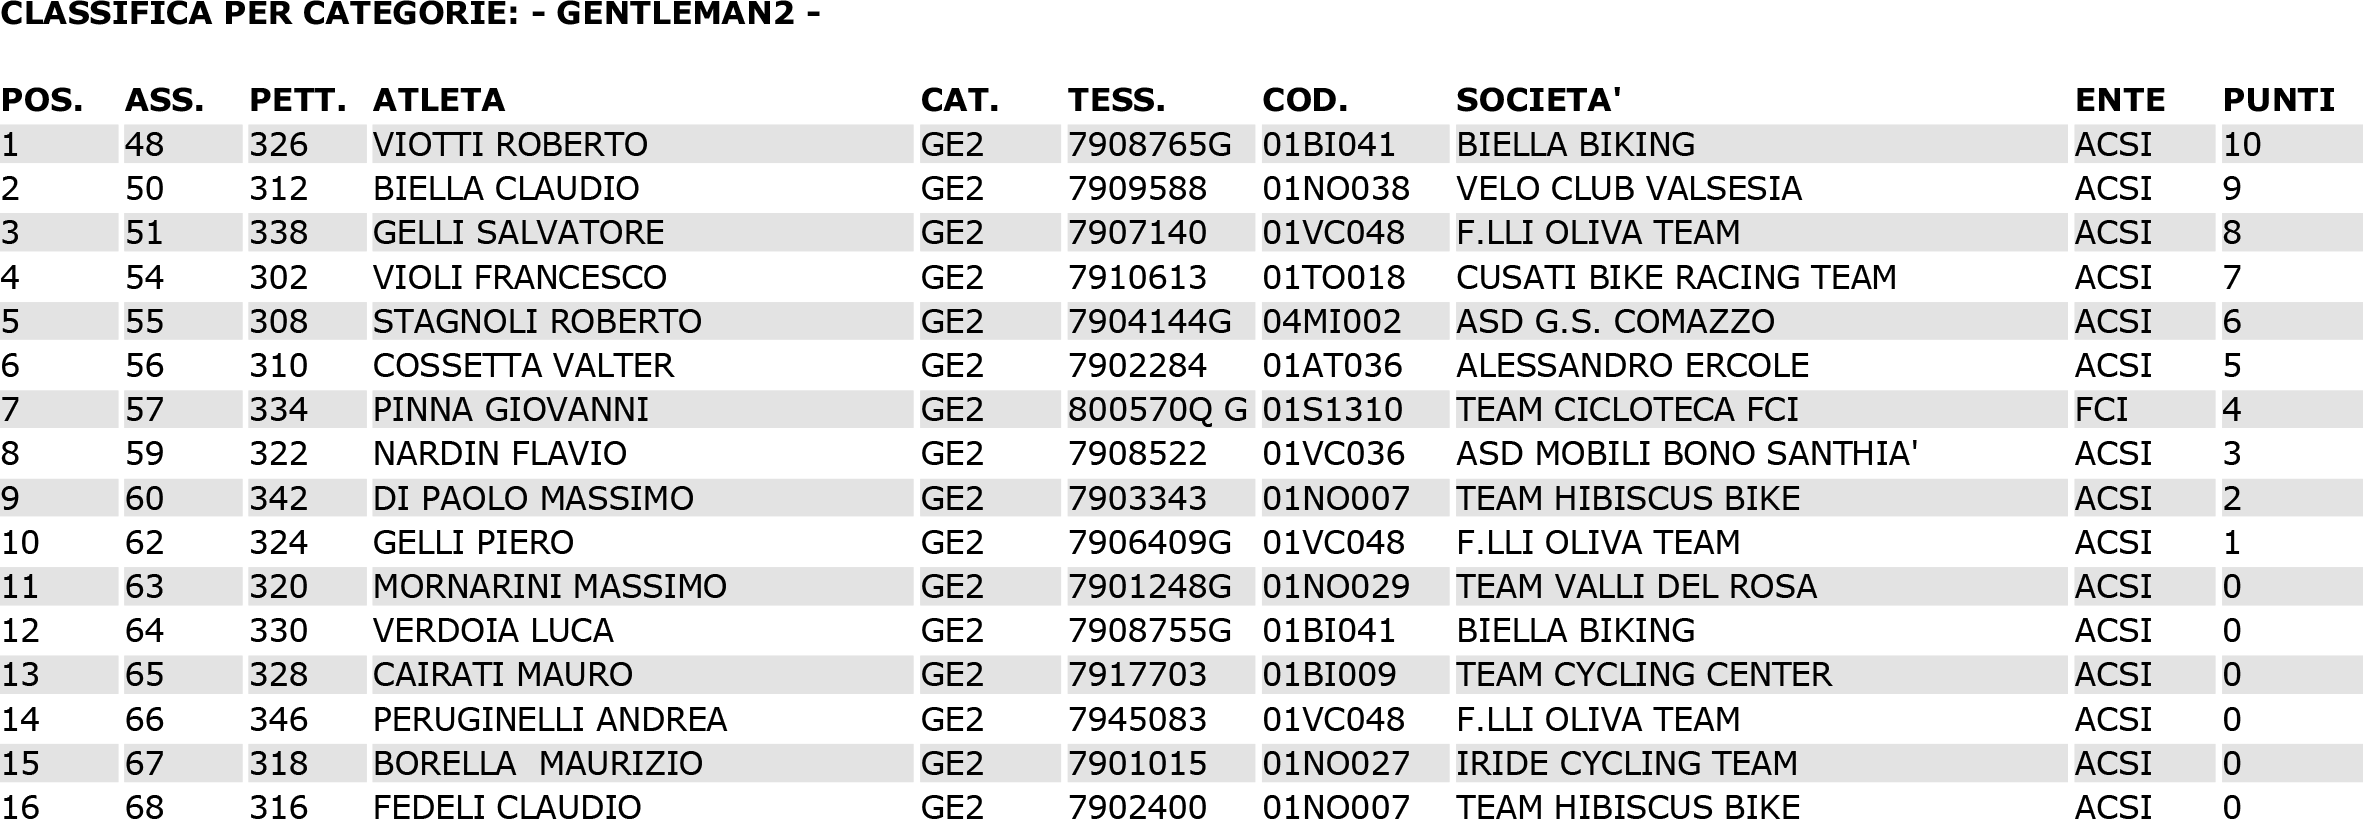Image resolution: width=2363 pixels, height=819 pixels.
Task: Click license number 7907140
Action: pos(1137,233)
